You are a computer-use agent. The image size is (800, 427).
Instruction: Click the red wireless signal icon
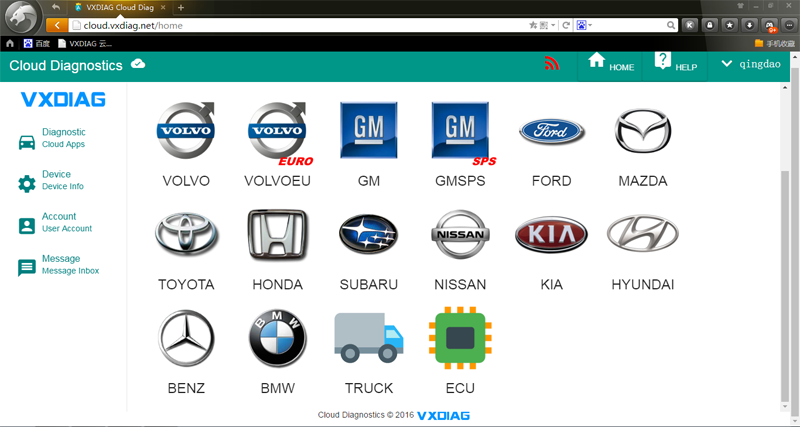pyautogui.click(x=552, y=64)
